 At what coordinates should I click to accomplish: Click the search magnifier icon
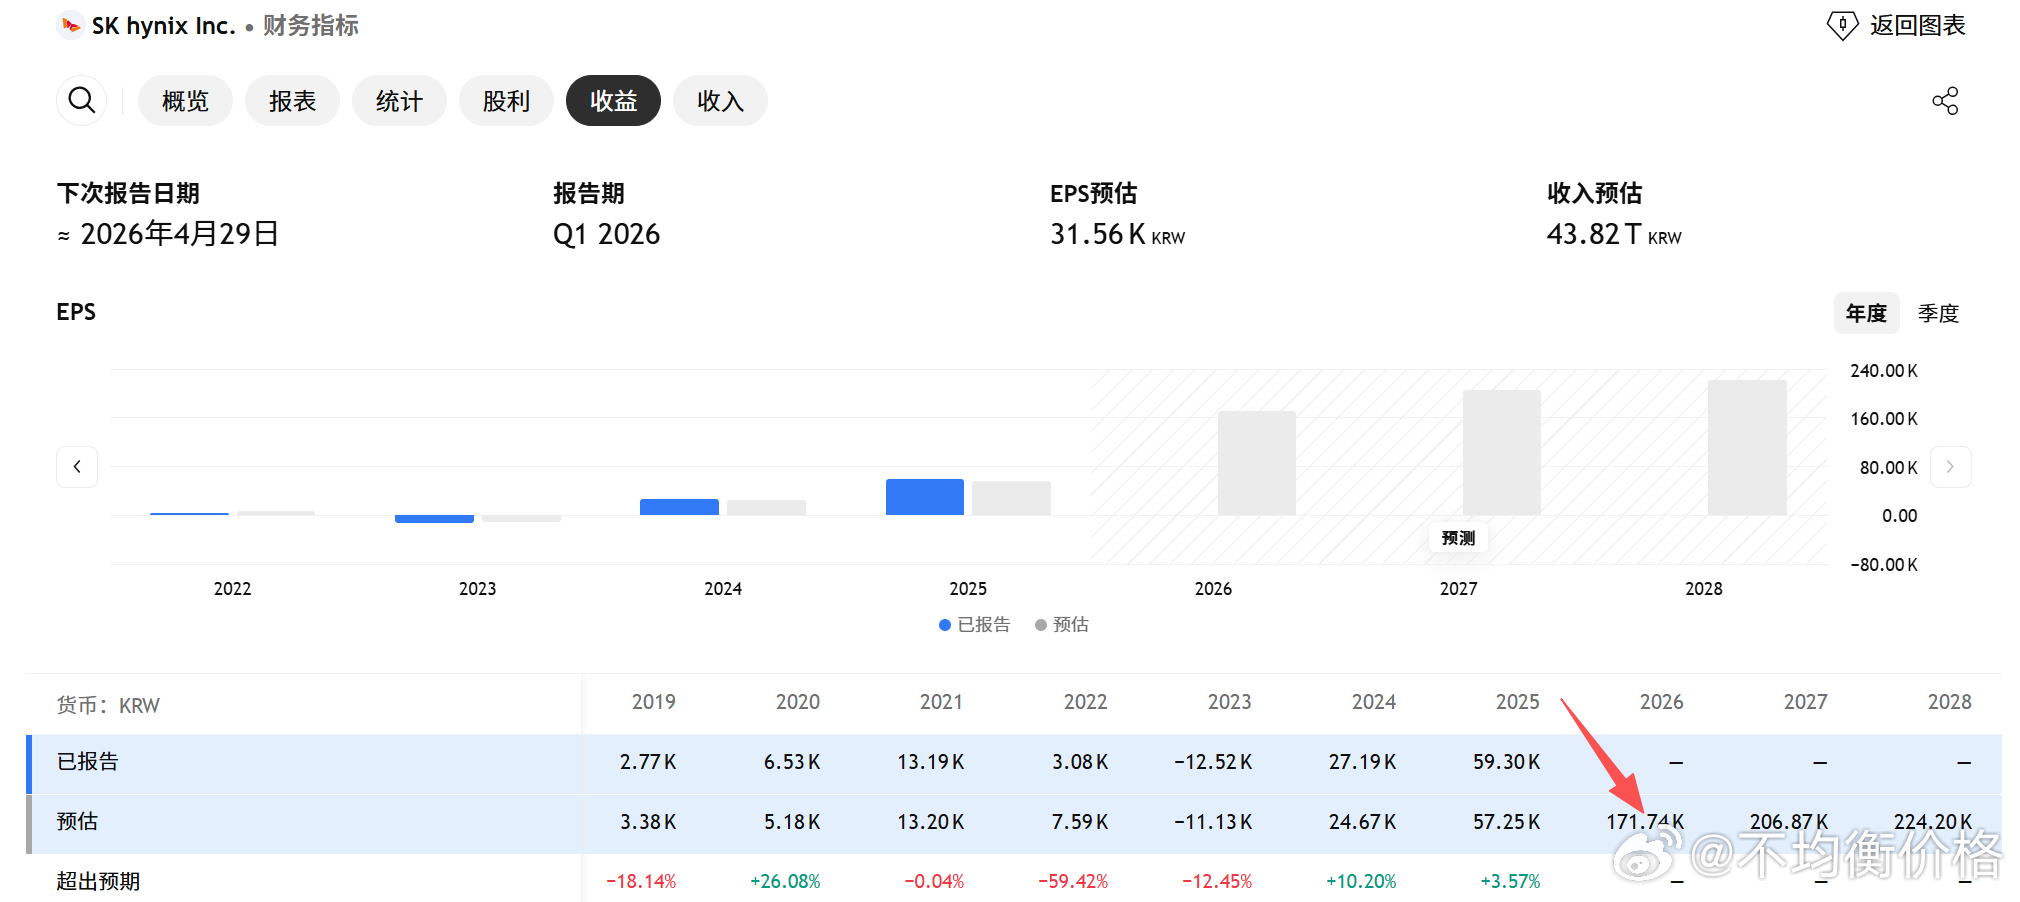click(82, 101)
